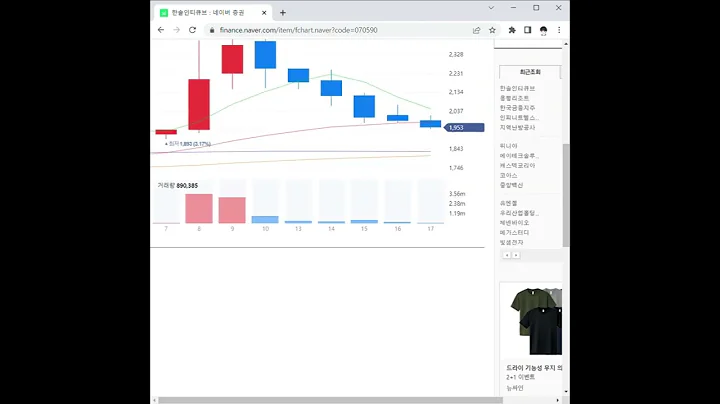Screen dimensions: 720x404
Task: Open 인피니트헬스.. in recent list
Action: tap(519, 118)
